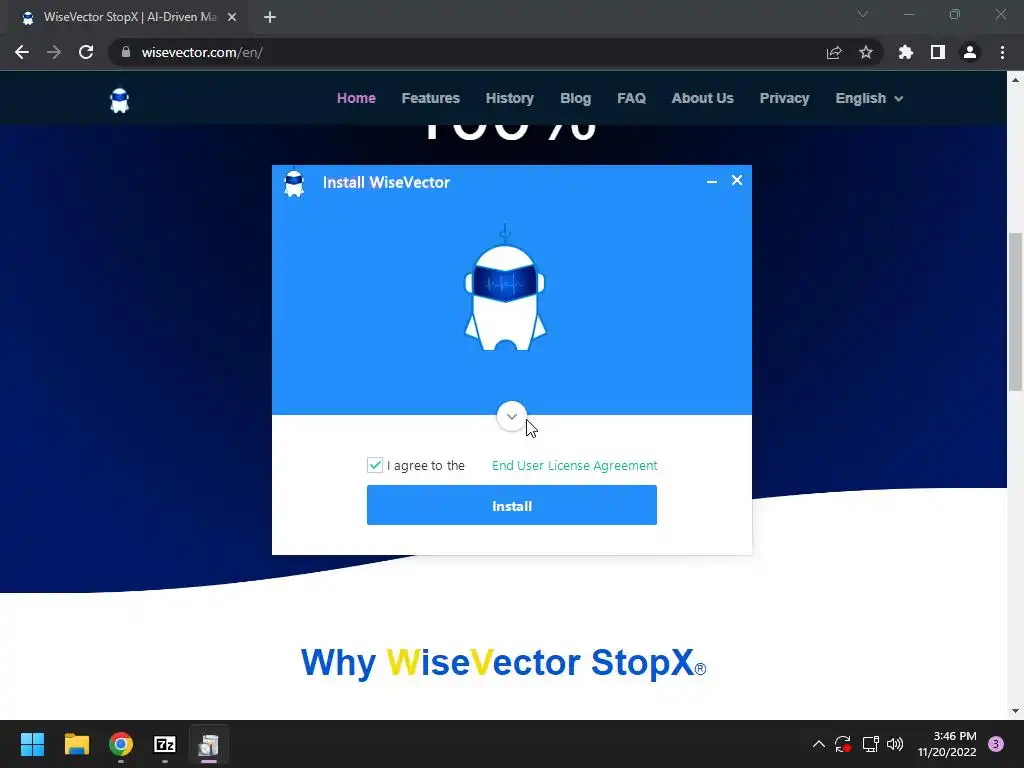Click the scrollbar up arrow
This screenshot has height=768, width=1024.
coord(1015,80)
